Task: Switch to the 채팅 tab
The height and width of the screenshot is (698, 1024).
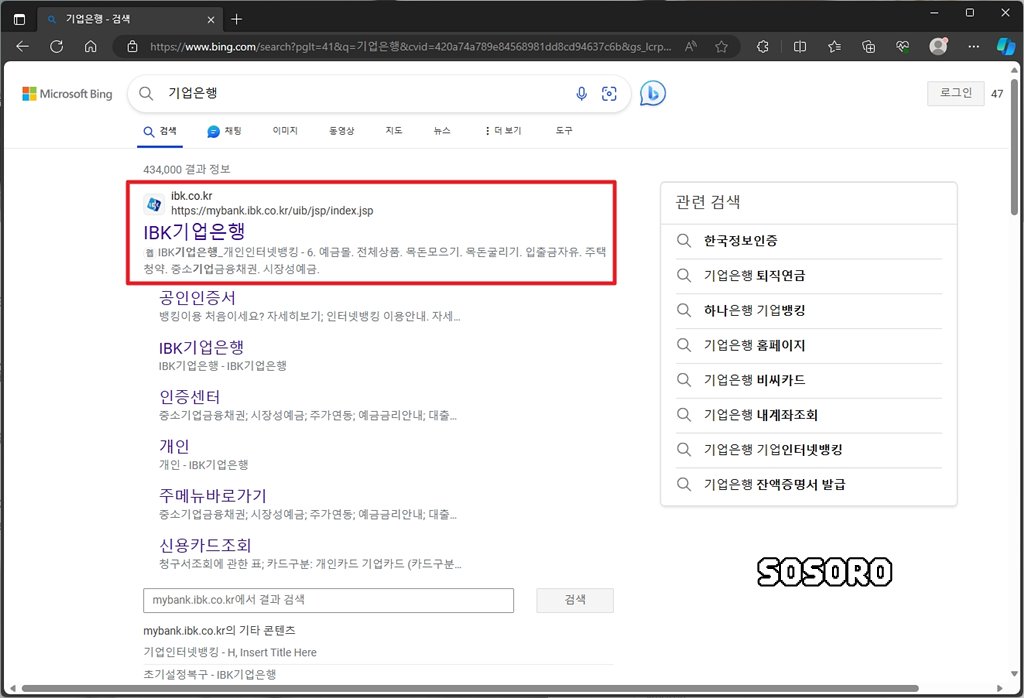Action: [x=225, y=131]
